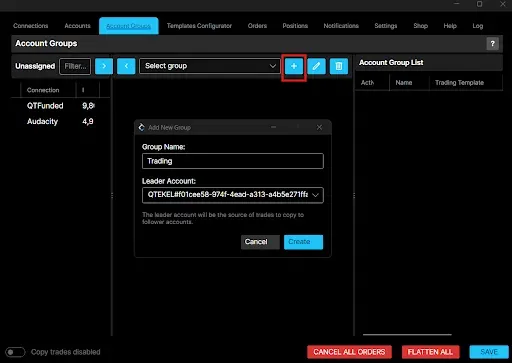
Task: Click the Cancel button in dialog
Action: (260, 242)
